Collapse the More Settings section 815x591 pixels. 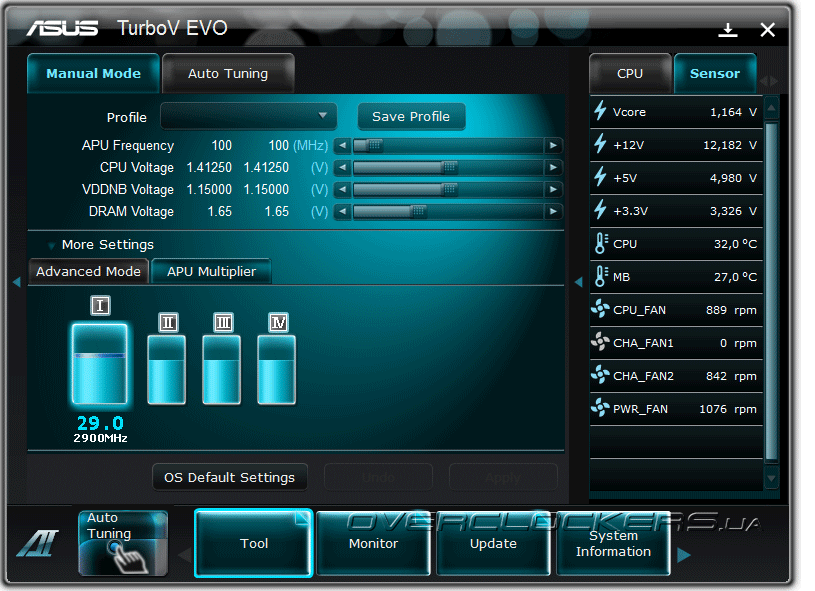51,245
